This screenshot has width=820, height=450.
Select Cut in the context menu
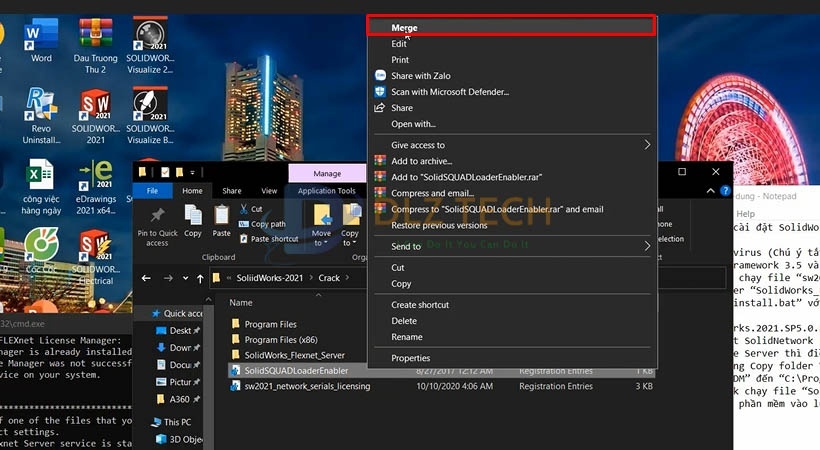[x=511, y=267]
